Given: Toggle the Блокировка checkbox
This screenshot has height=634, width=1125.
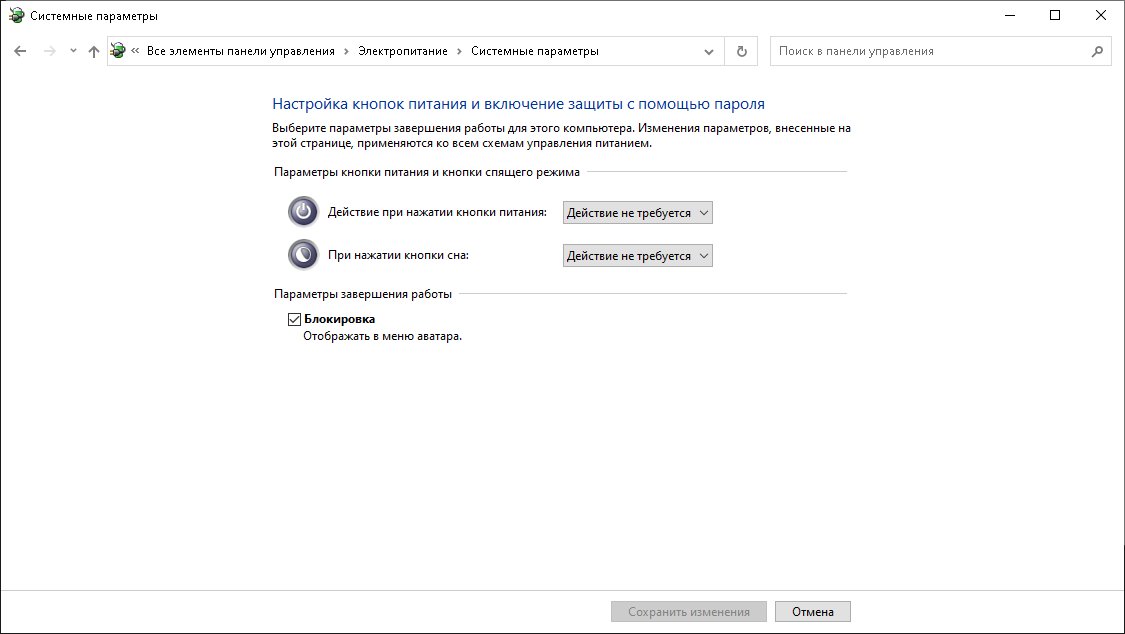Looking at the screenshot, I should tap(294, 319).
